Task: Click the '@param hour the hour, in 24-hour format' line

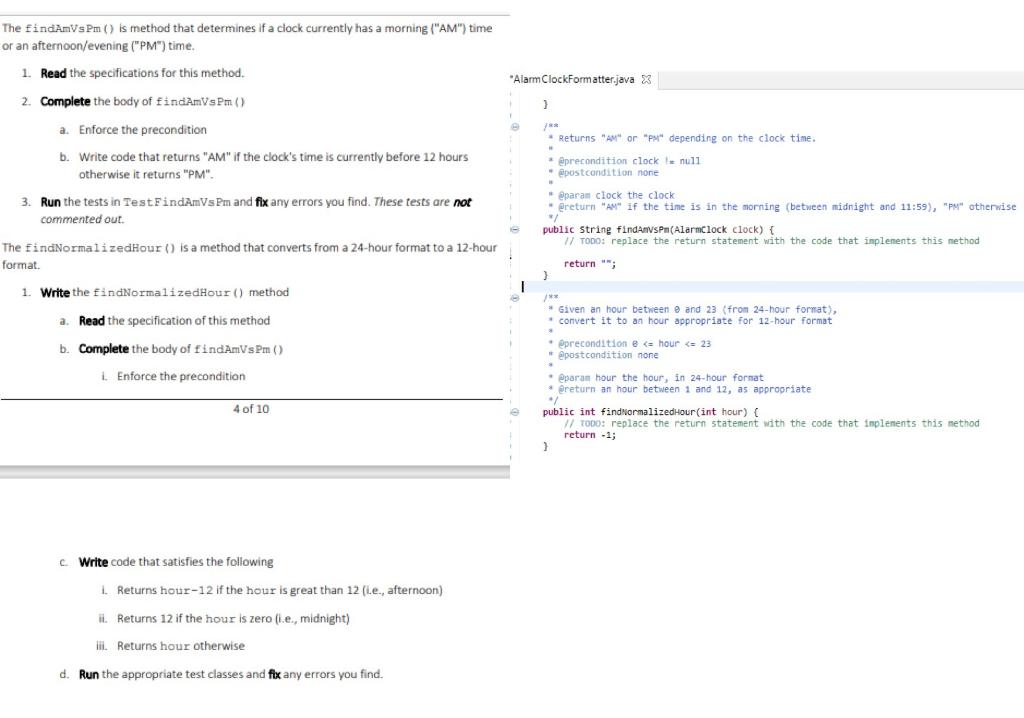Action: click(x=656, y=378)
